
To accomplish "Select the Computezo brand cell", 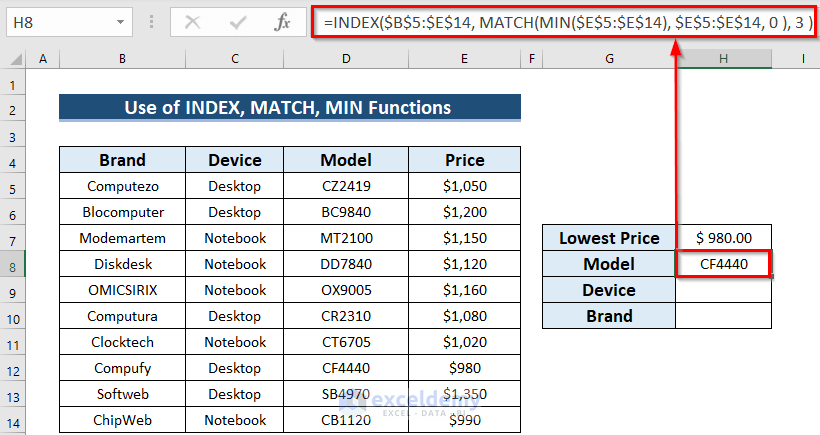I will (122, 186).
